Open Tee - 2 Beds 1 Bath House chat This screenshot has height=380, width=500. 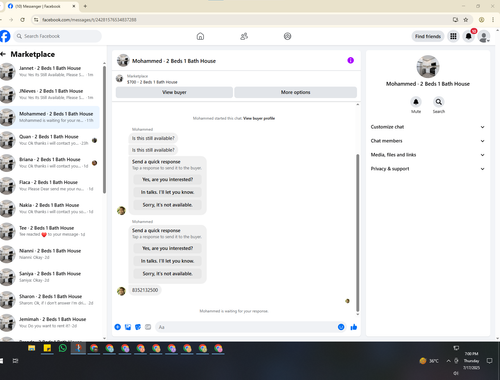click(50, 231)
